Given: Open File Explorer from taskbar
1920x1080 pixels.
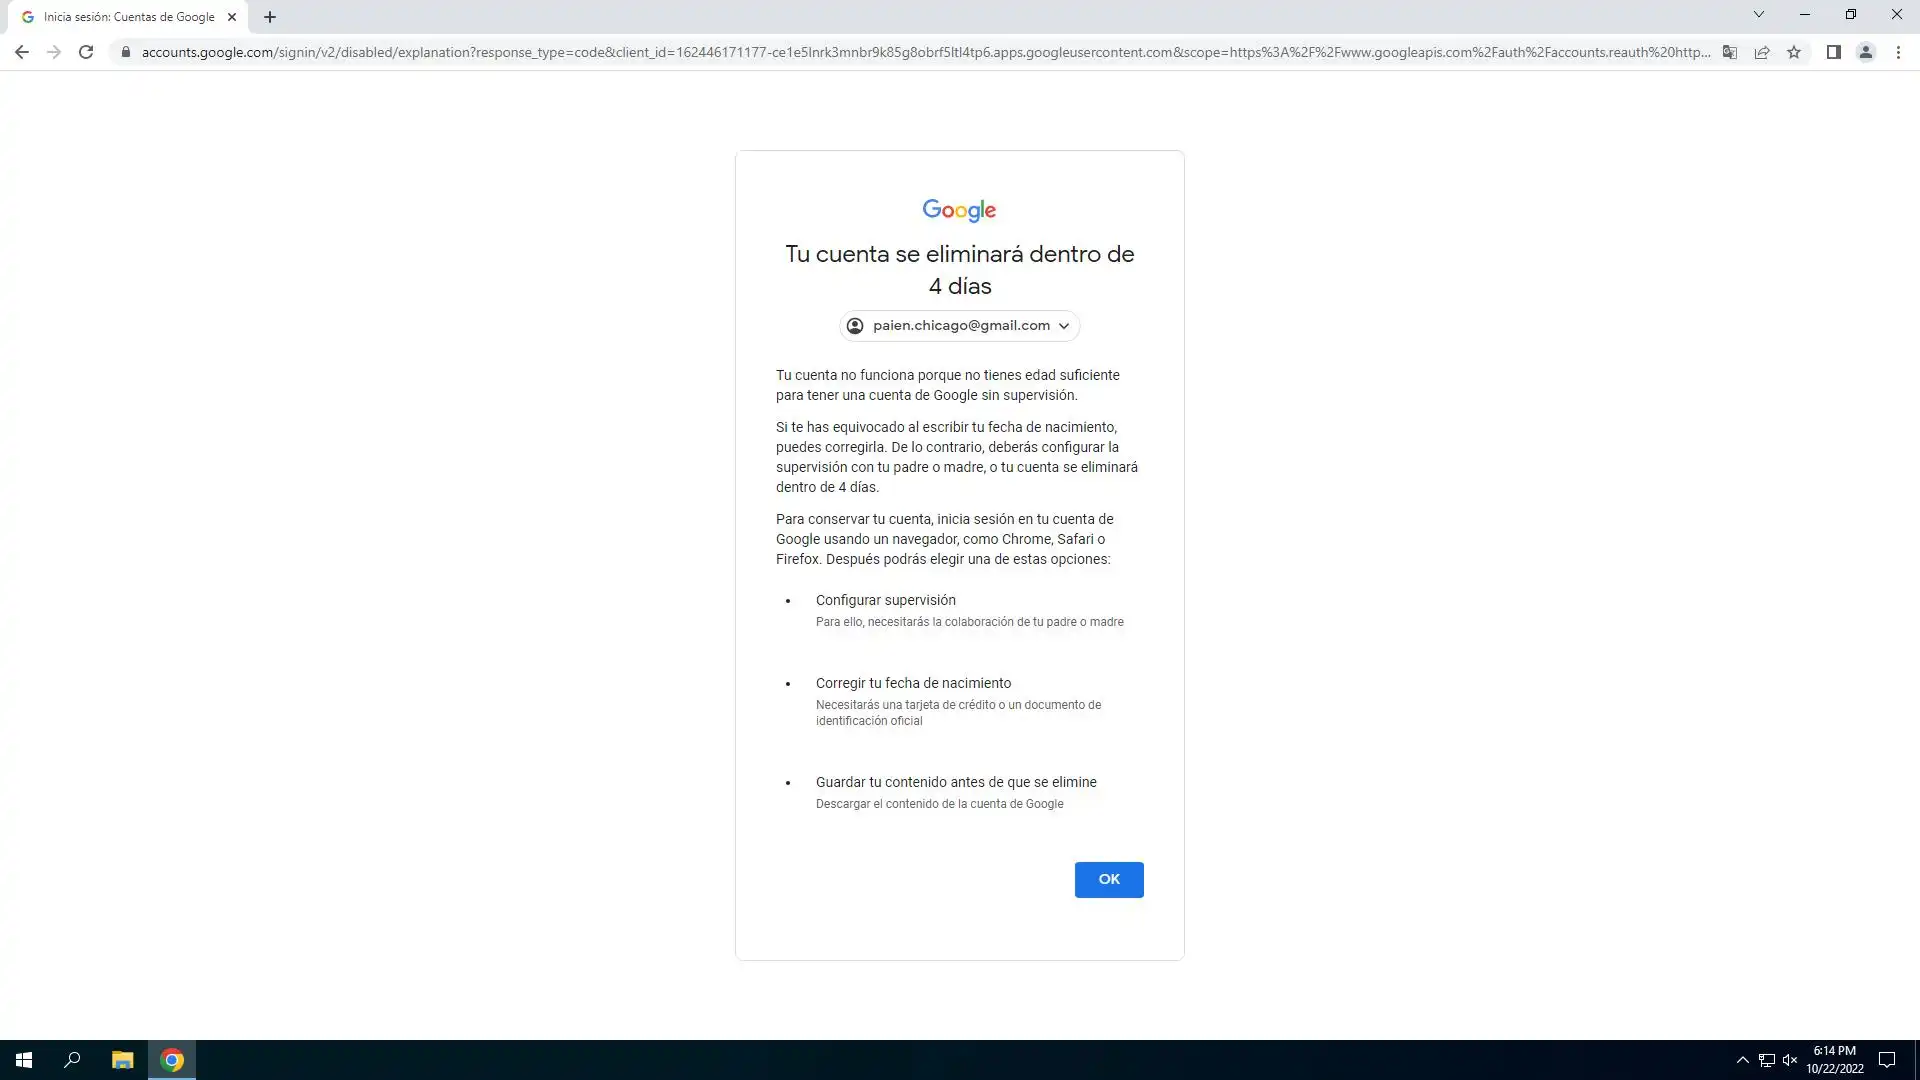Looking at the screenshot, I should tap(122, 1060).
